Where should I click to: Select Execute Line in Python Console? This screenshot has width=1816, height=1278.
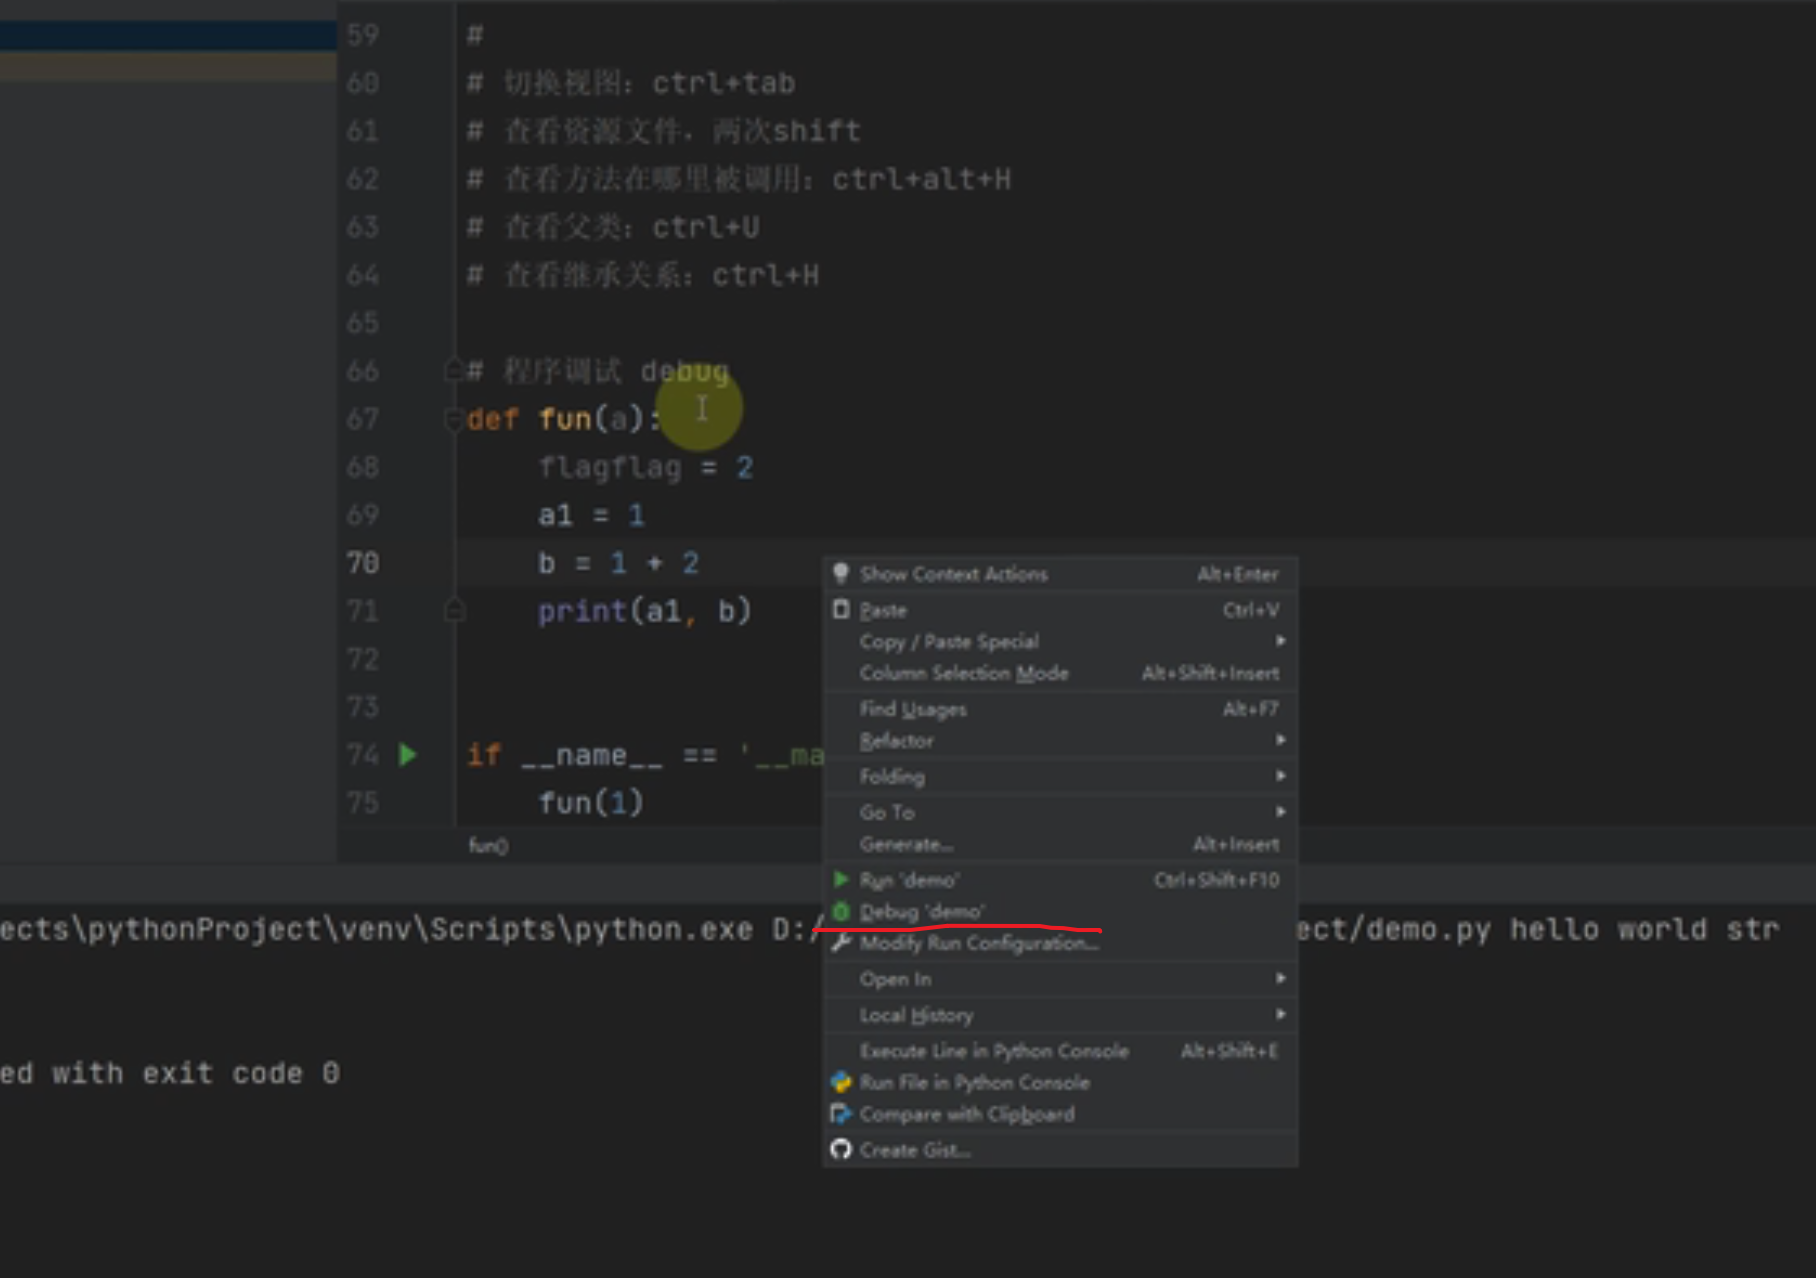point(1060,1051)
